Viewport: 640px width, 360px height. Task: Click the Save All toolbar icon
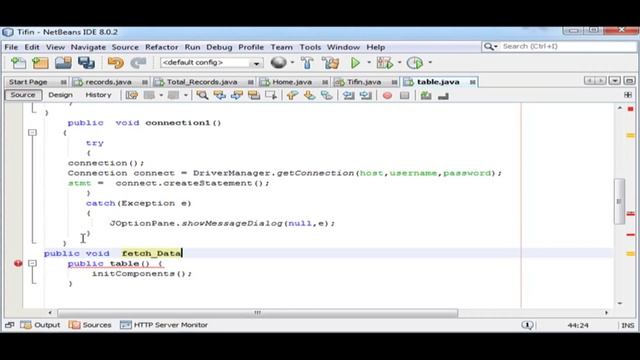pos(87,63)
